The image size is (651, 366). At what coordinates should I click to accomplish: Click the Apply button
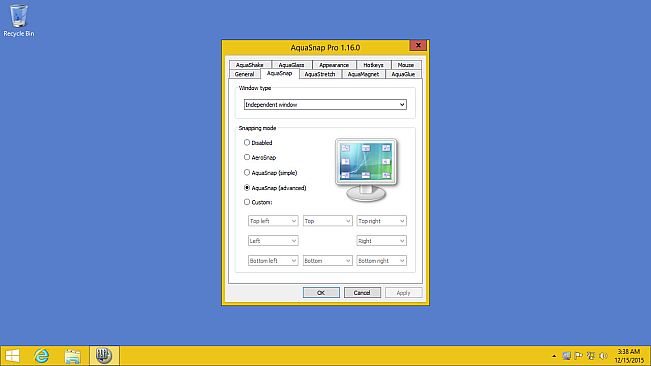[403, 293]
